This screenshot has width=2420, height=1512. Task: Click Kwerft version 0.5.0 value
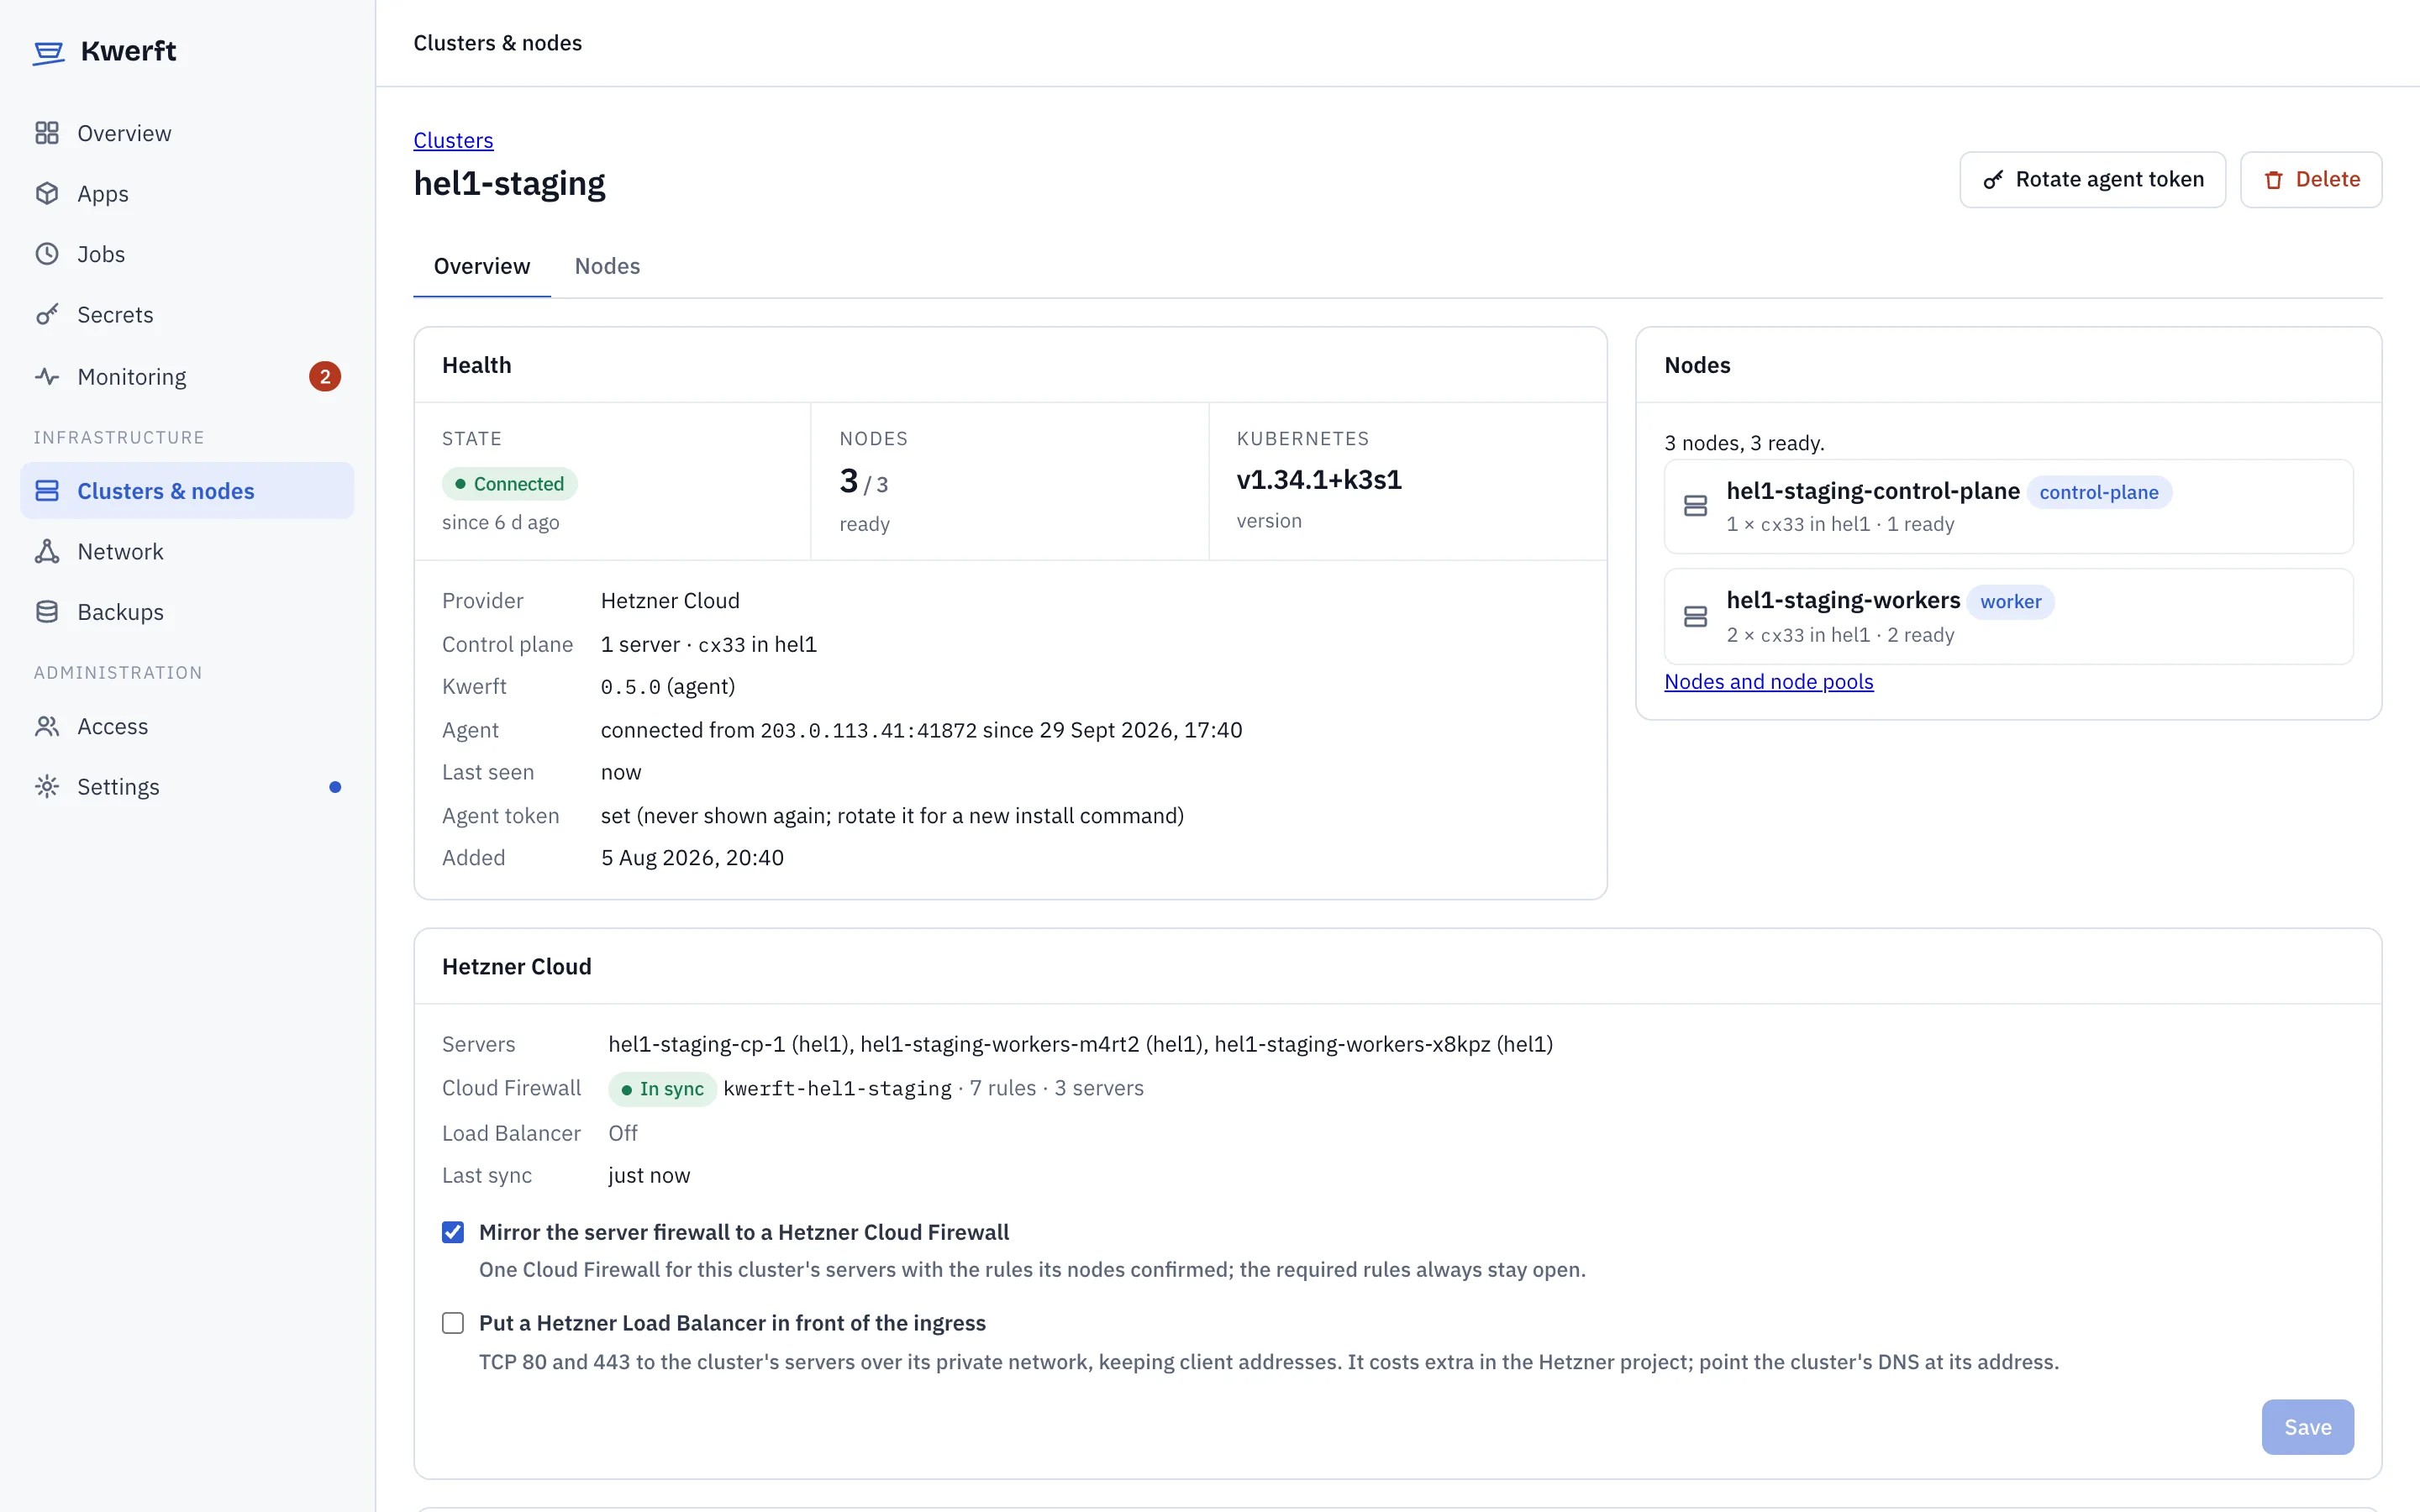[630, 687]
